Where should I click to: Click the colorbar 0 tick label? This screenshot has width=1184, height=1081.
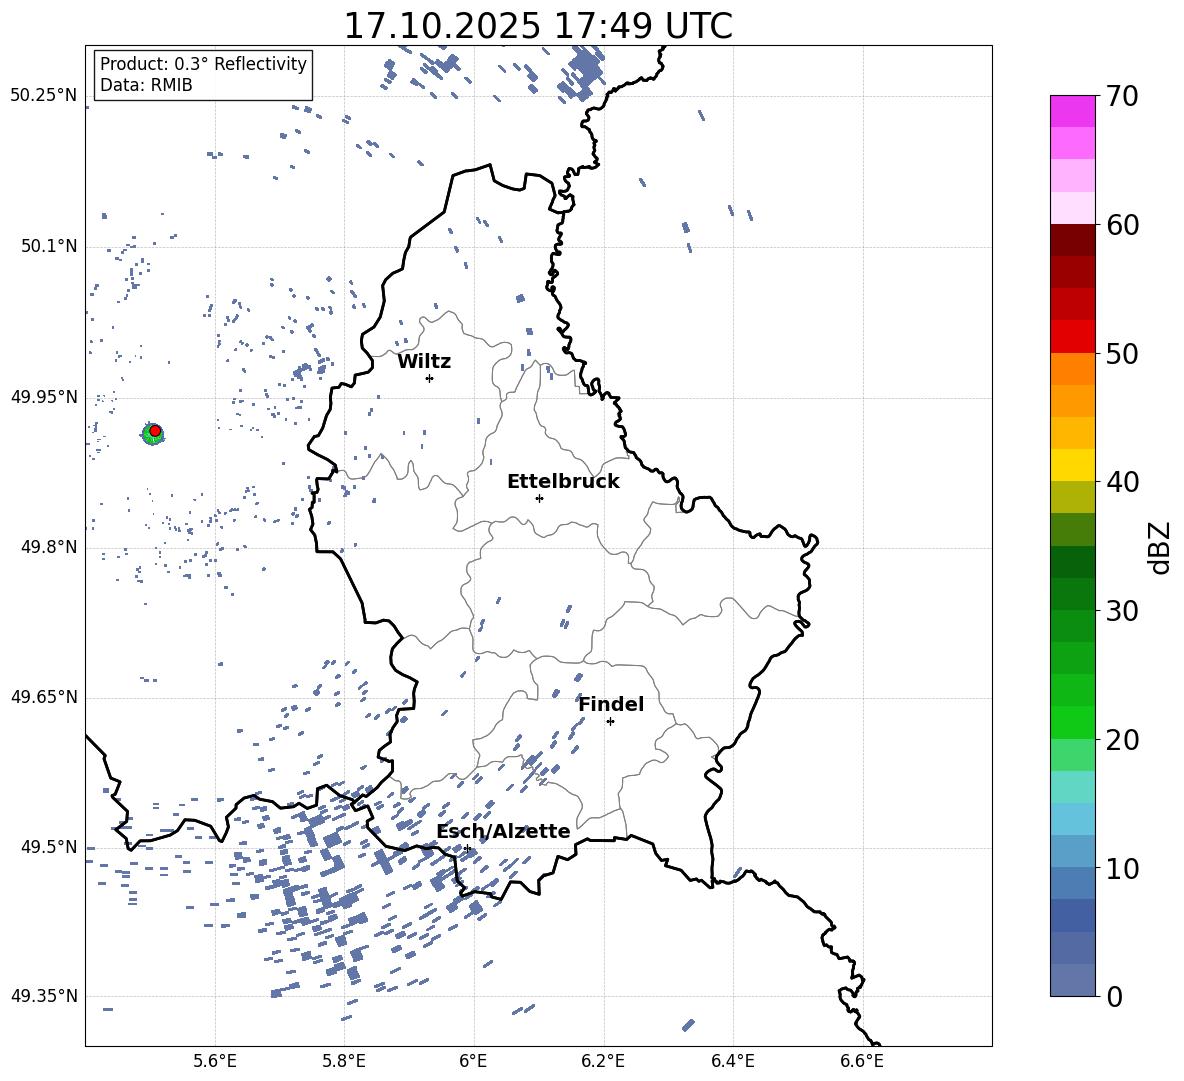click(x=1114, y=996)
